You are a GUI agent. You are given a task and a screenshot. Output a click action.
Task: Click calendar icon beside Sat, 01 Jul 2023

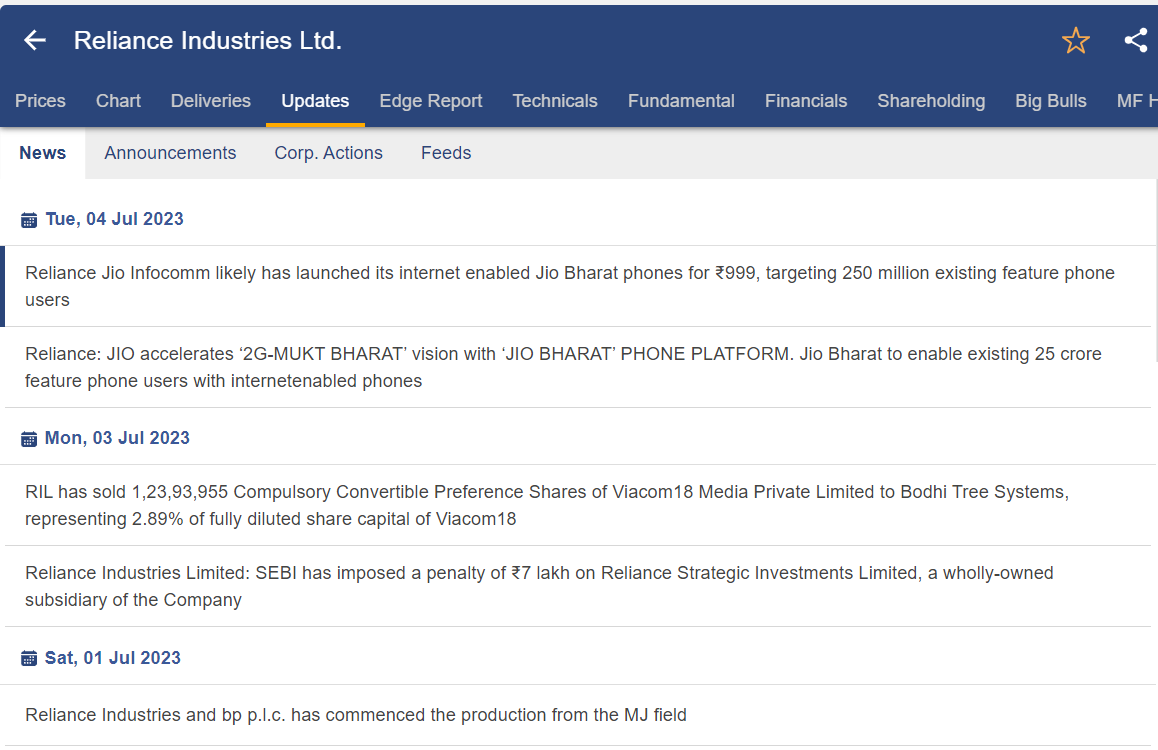pos(29,659)
